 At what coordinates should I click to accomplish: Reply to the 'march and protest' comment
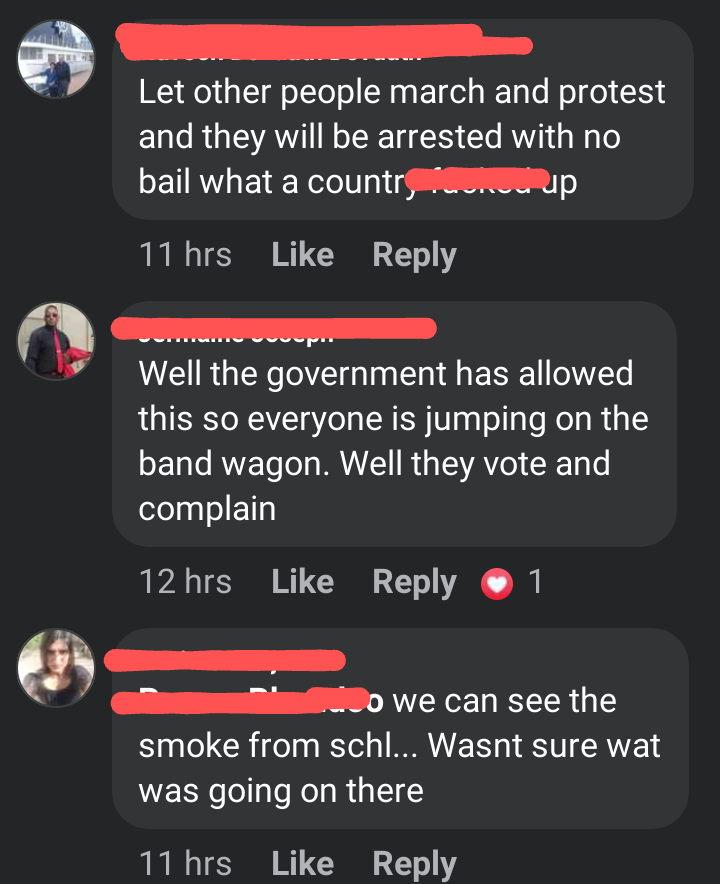[x=414, y=255]
